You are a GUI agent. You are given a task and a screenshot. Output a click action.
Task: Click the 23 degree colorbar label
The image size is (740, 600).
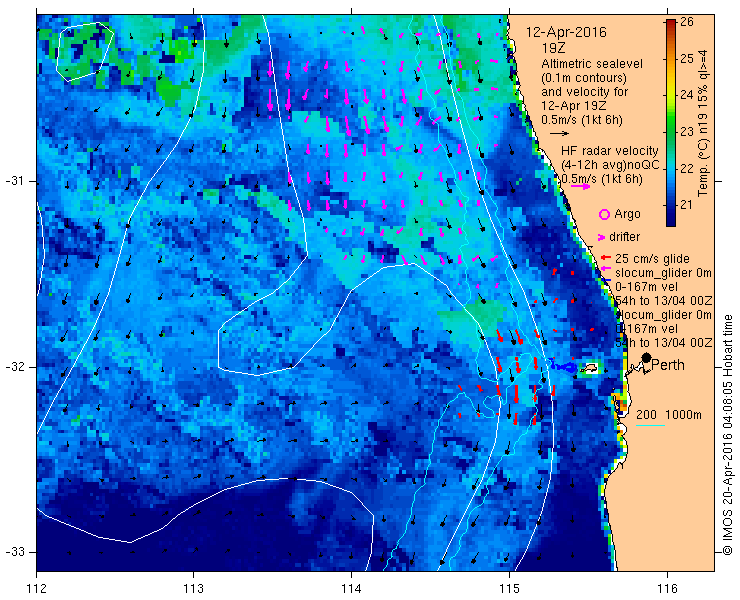(x=687, y=132)
